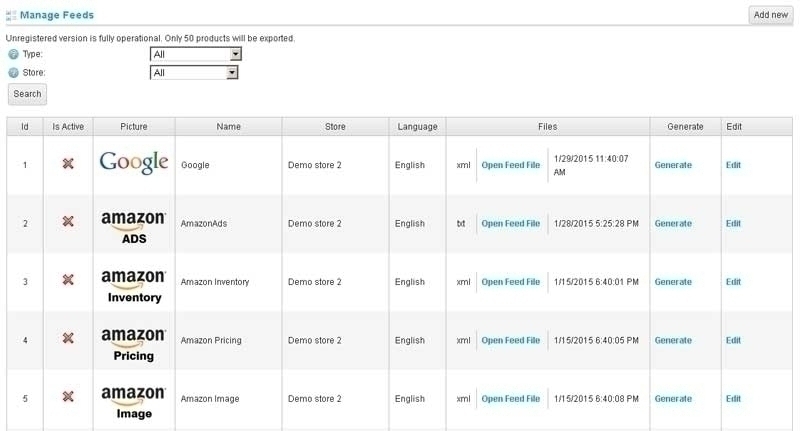
Task: Click the name cell 'Amazon Image'
Action: coord(210,399)
